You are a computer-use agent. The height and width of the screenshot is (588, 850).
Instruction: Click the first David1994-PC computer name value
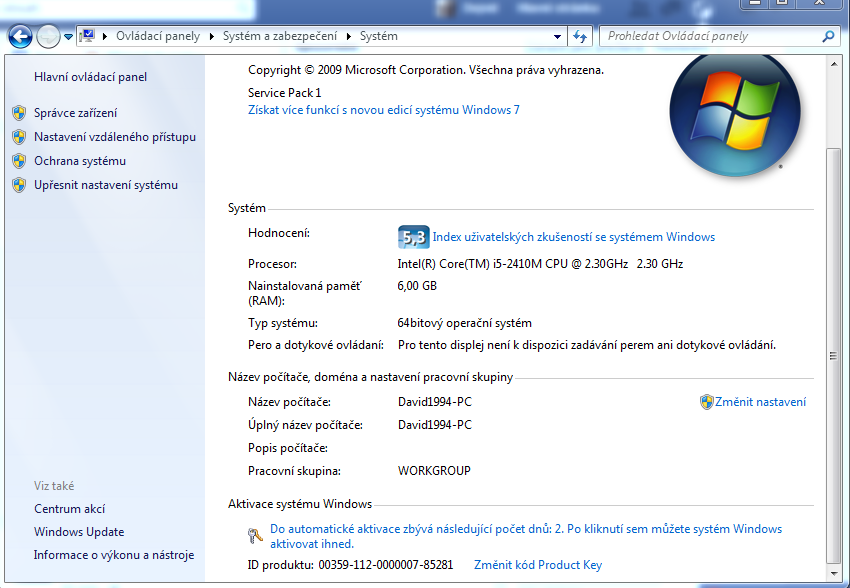coord(435,402)
